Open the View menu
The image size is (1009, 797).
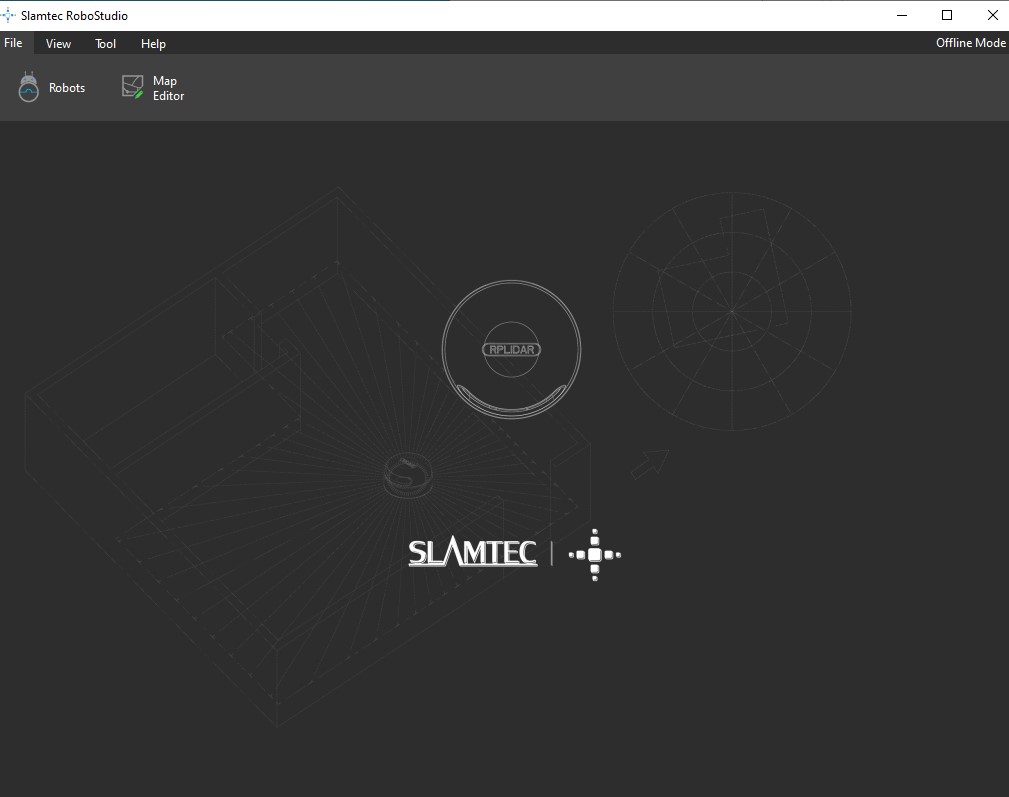(58, 44)
